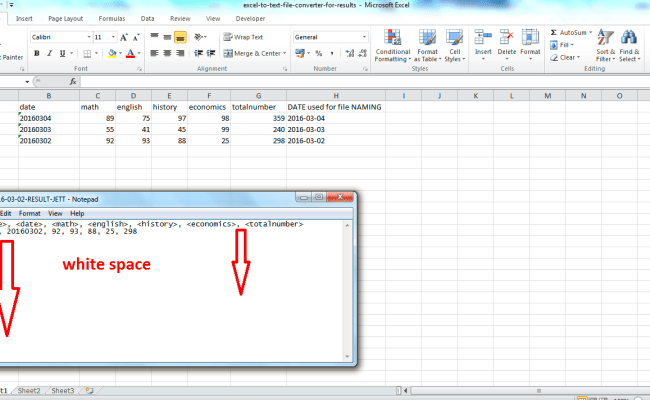Apply Comma Style format
Image resolution: width=650 pixels, height=400 pixels.
(332, 53)
